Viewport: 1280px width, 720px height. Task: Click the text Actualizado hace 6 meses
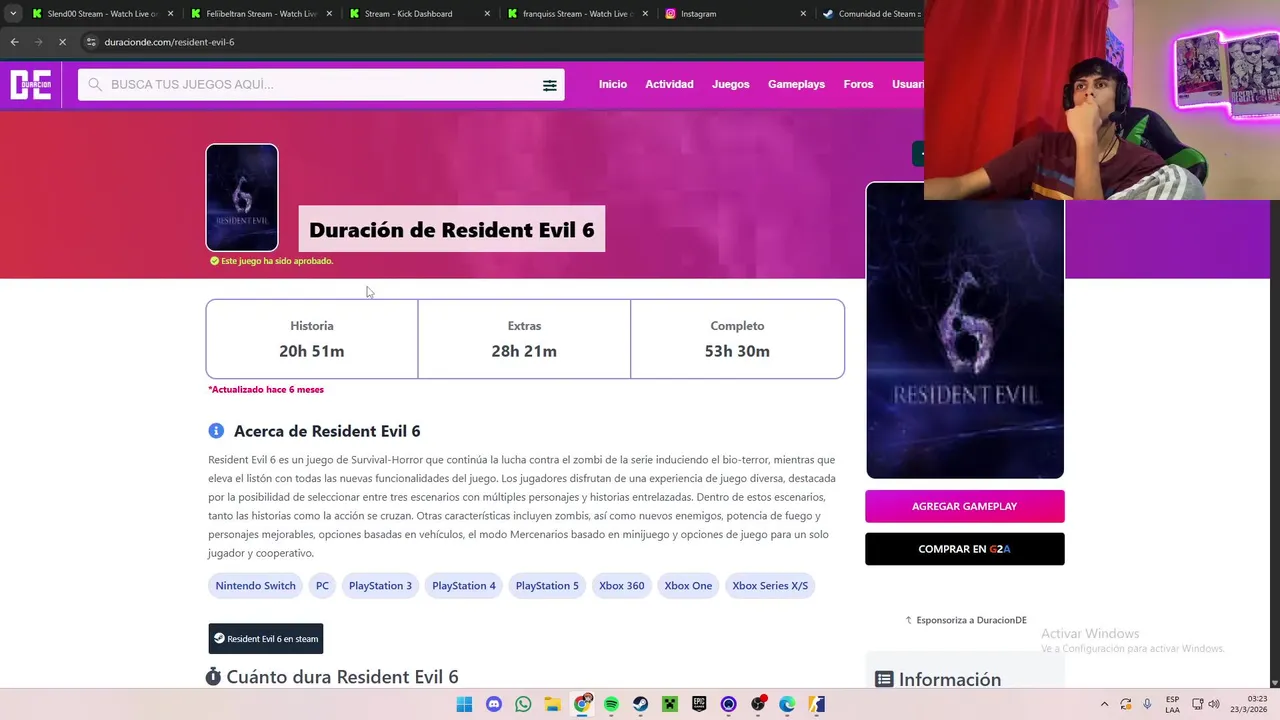pyautogui.click(x=266, y=389)
